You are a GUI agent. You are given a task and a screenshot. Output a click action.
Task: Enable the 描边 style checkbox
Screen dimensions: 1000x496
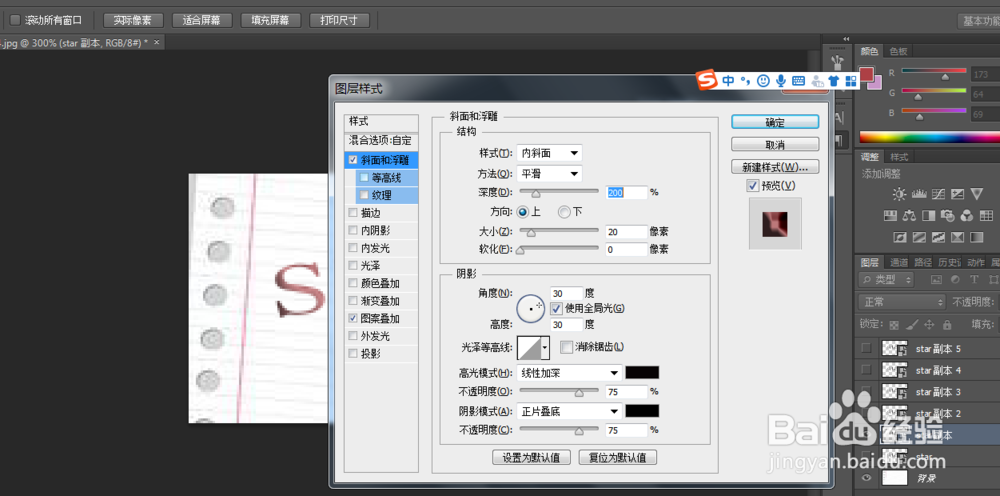point(353,212)
